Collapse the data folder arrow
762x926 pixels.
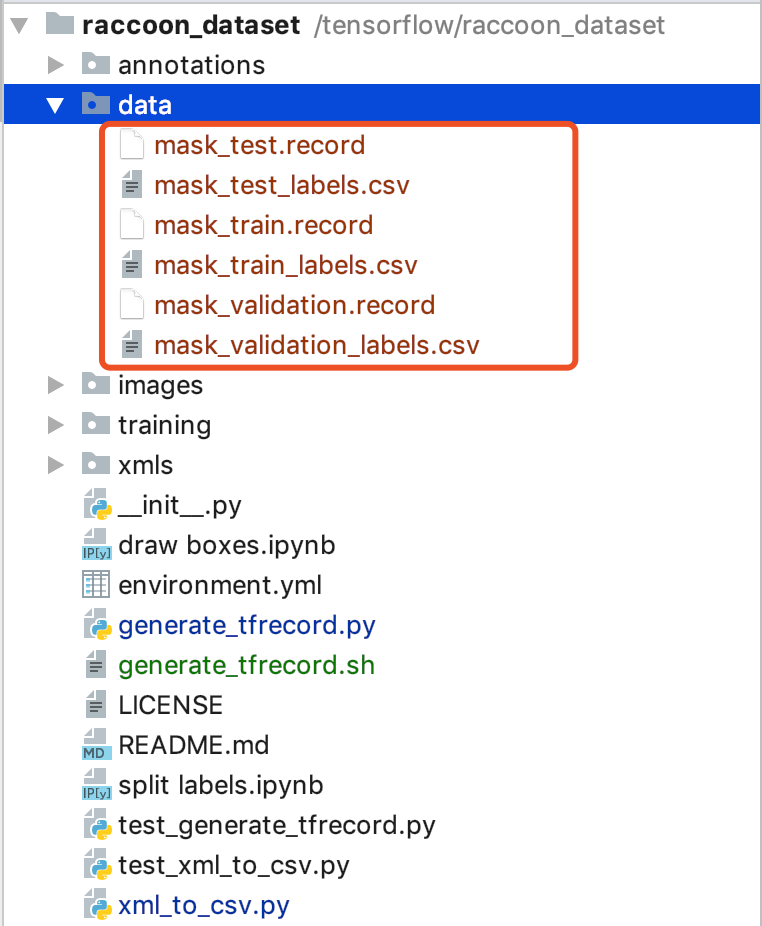(x=55, y=105)
